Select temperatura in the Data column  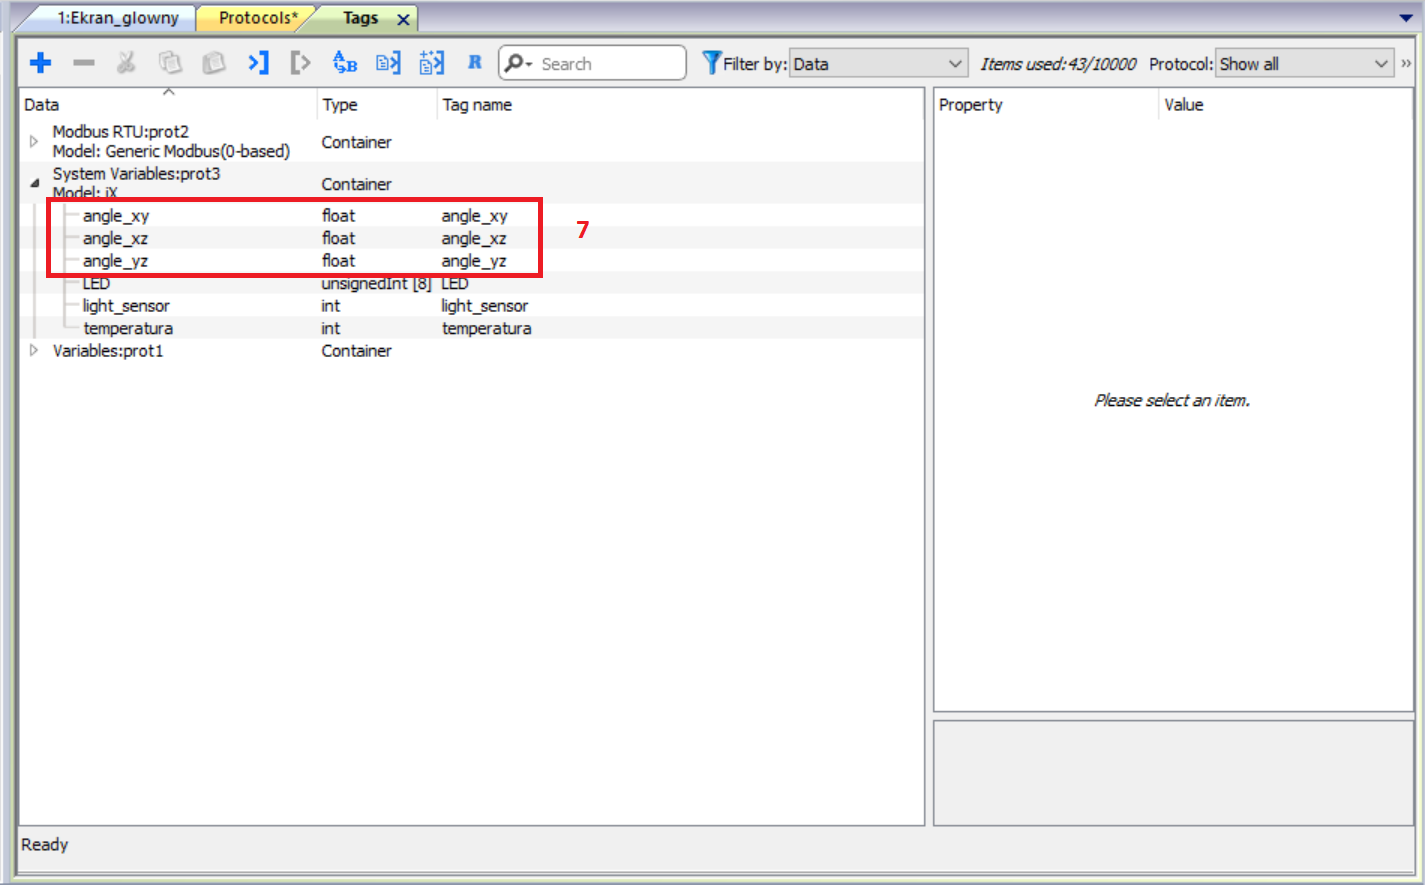(128, 328)
